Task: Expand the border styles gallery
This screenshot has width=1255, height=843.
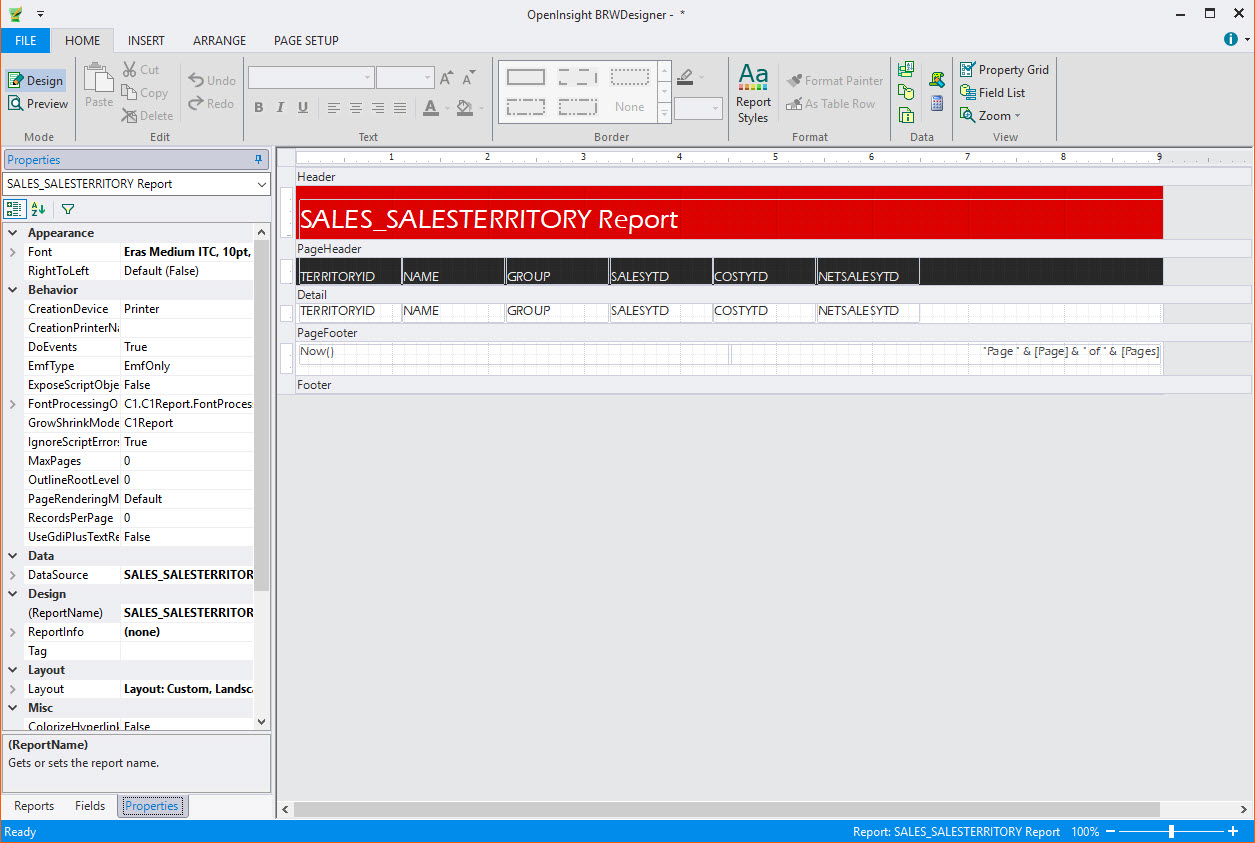Action: (x=665, y=115)
